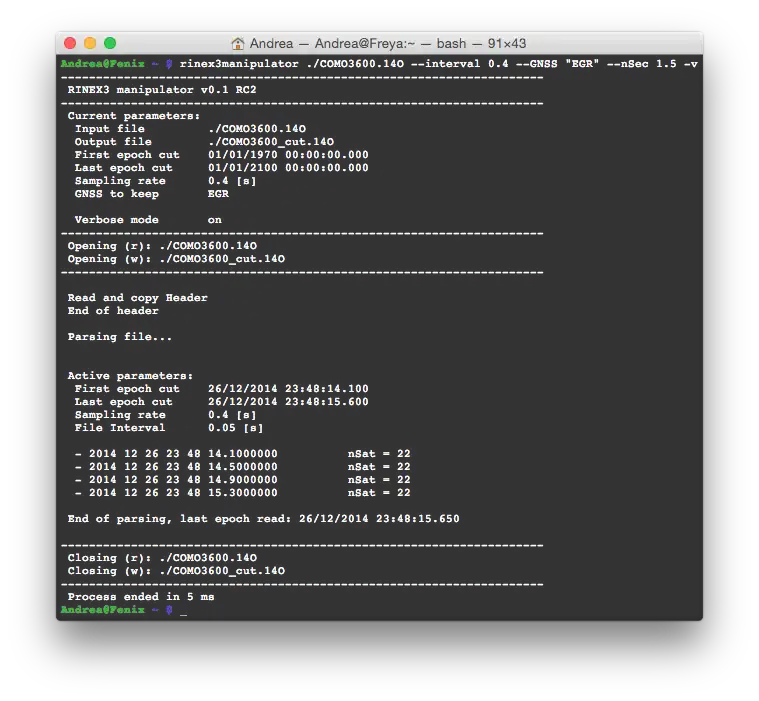Click the 'End of header' line
The width and height of the screenshot is (759, 701).
(113, 311)
